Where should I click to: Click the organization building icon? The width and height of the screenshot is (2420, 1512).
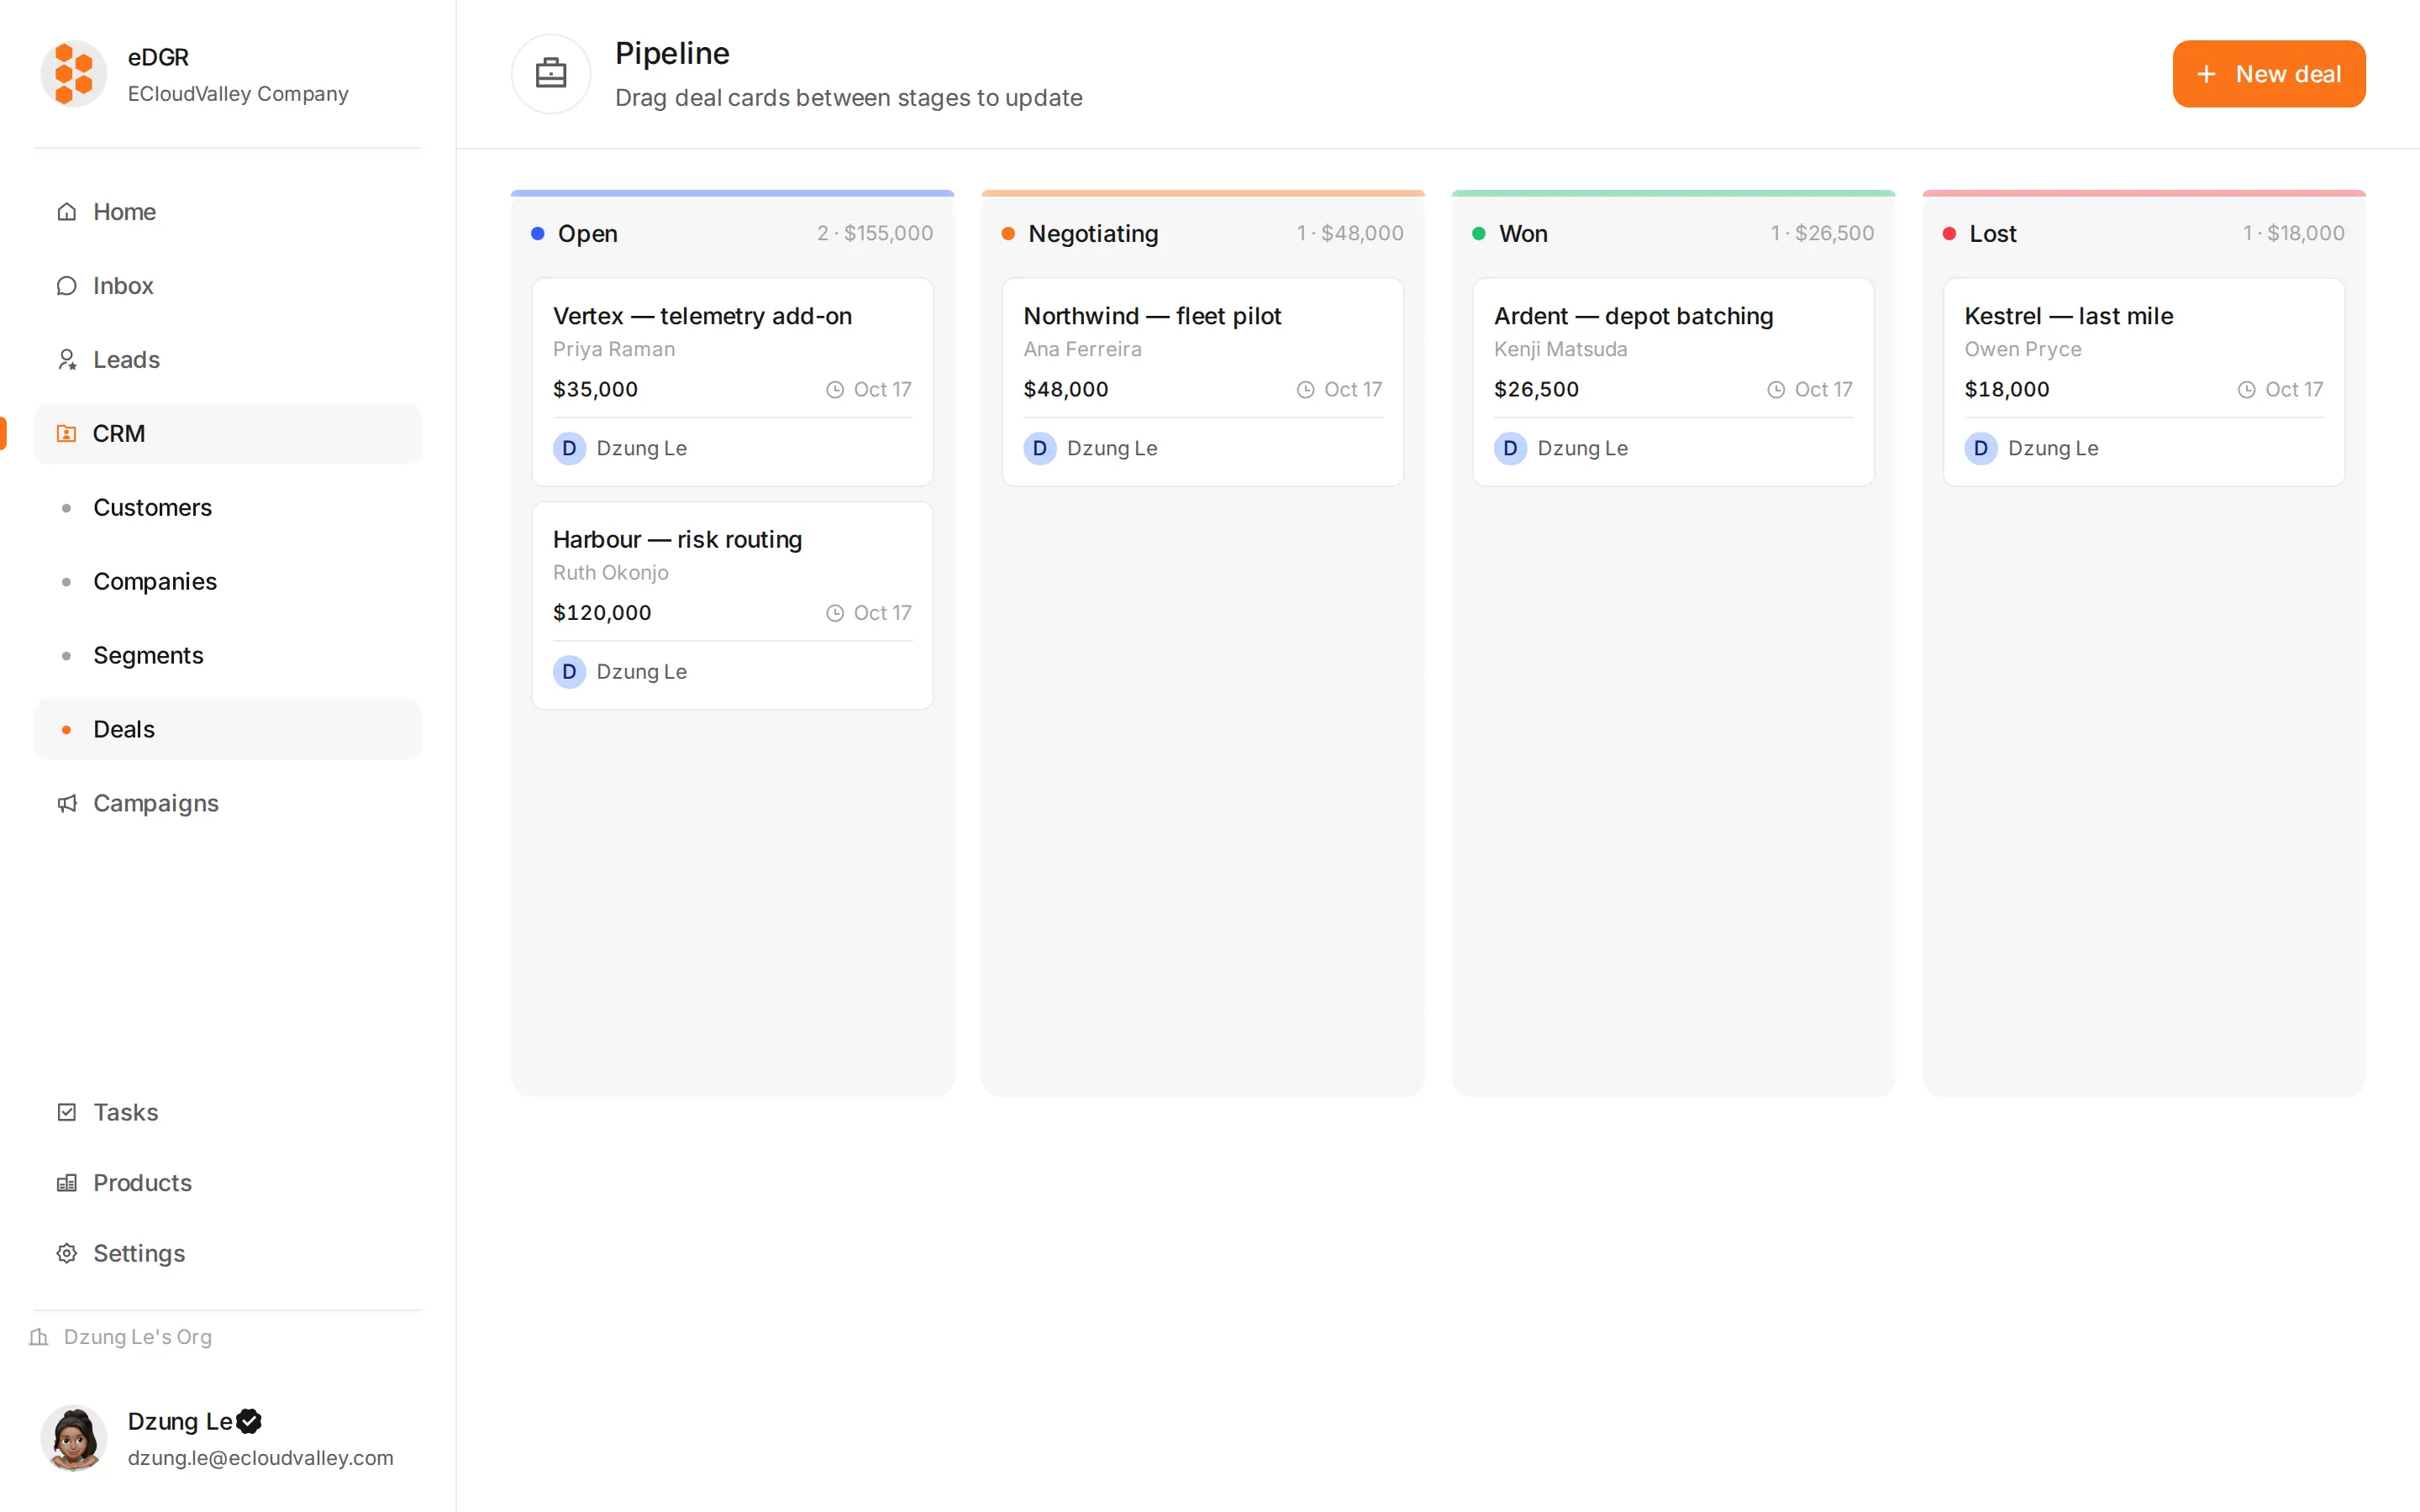(x=39, y=1337)
